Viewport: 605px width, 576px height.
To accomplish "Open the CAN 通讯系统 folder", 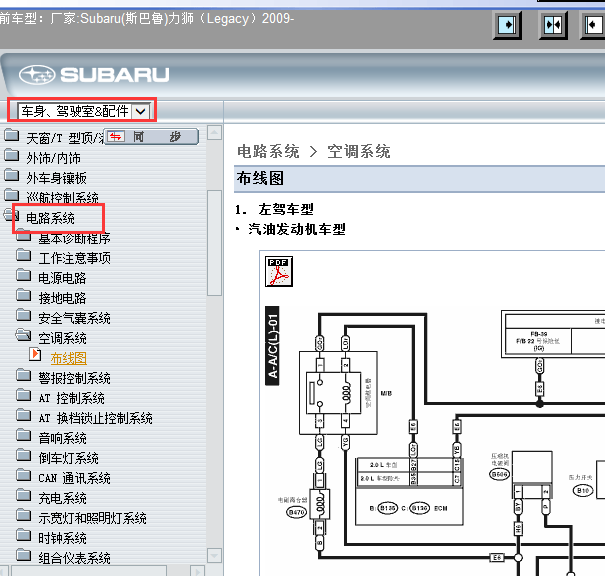I will pyautogui.click(x=74, y=478).
